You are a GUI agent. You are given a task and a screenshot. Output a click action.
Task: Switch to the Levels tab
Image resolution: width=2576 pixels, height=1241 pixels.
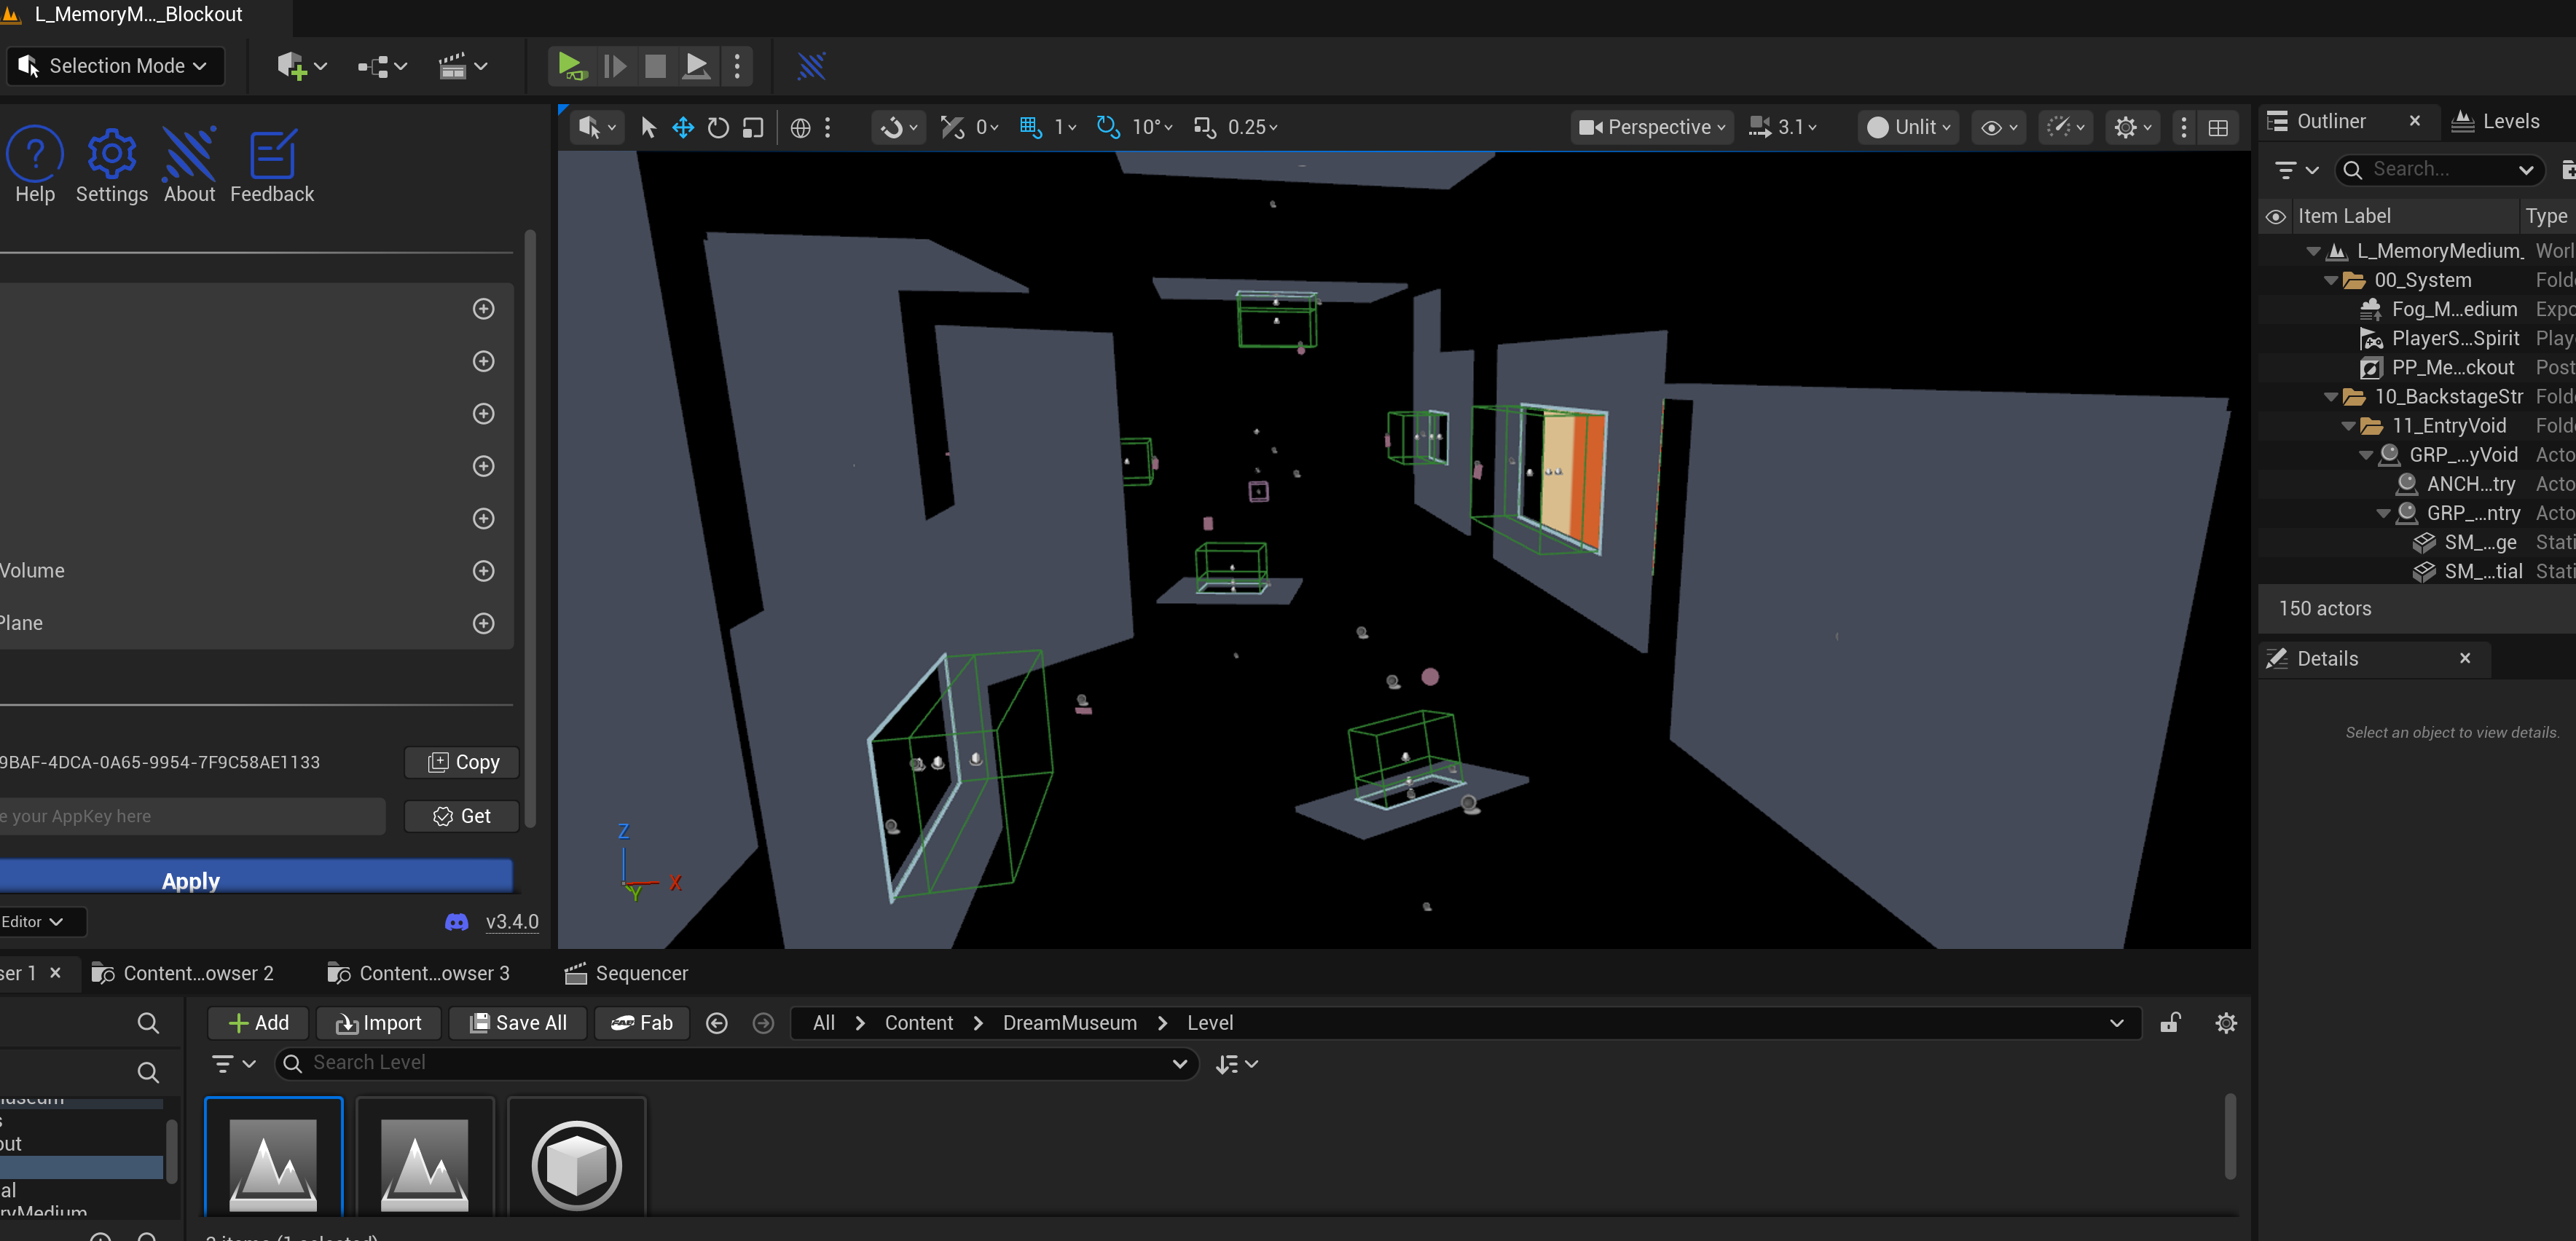2497,121
